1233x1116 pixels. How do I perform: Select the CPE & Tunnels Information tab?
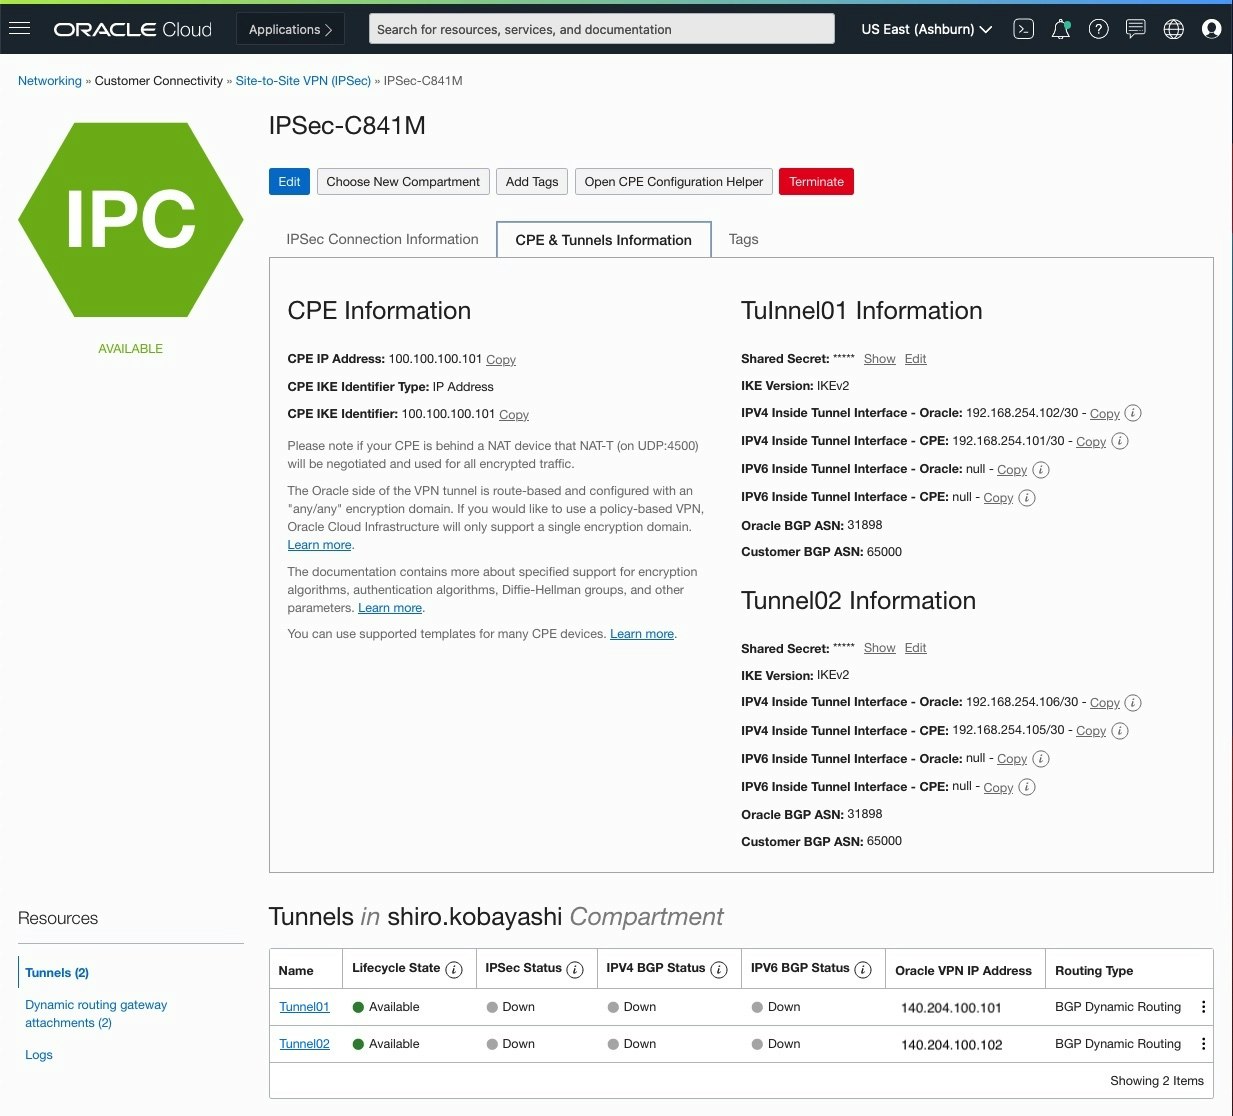click(604, 240)
